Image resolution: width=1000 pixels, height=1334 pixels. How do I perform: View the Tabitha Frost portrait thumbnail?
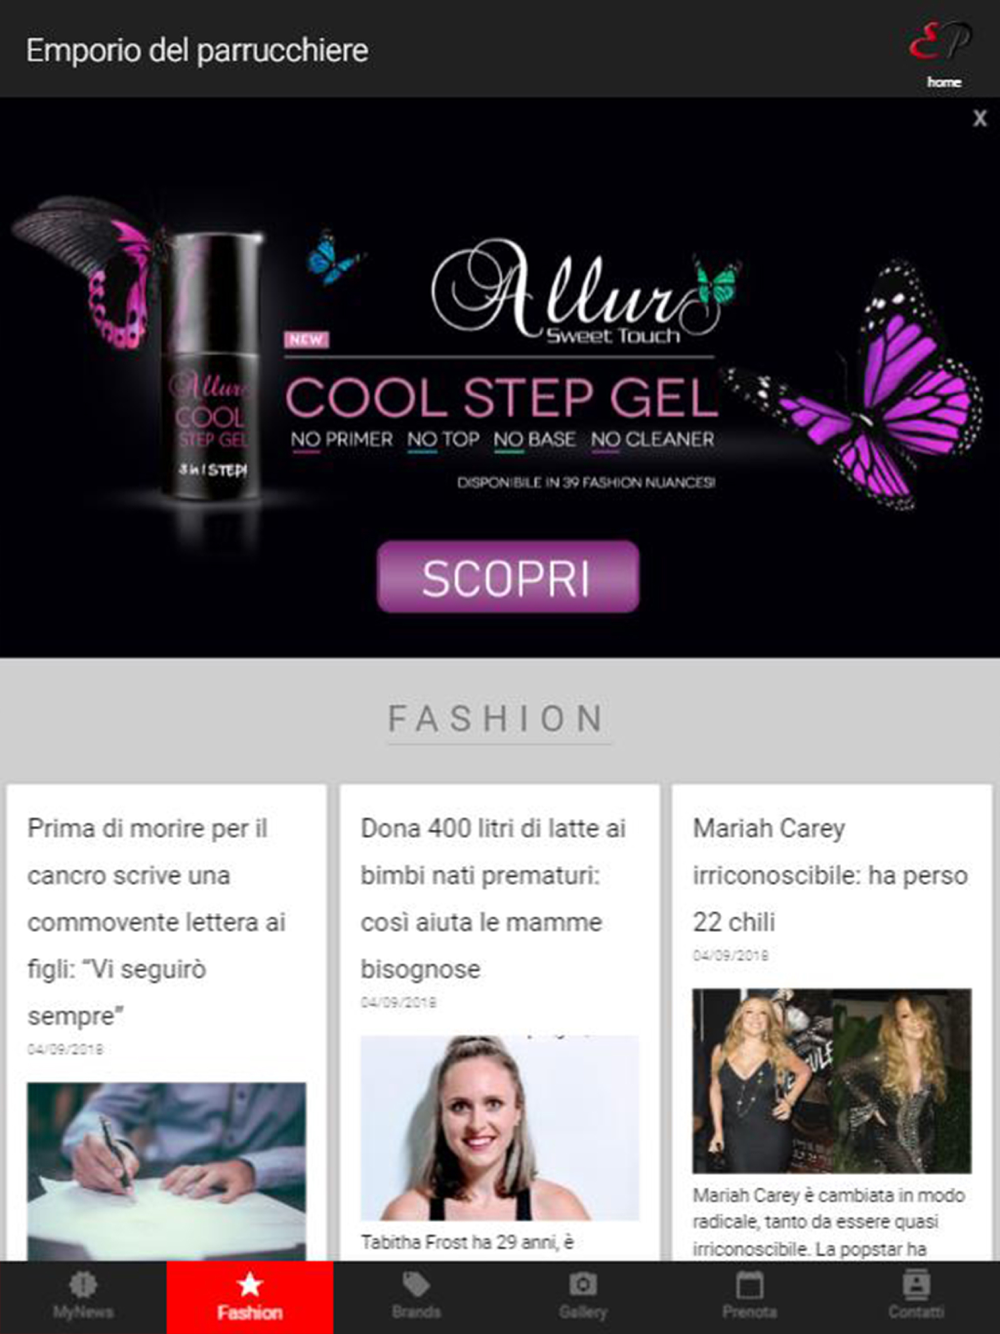pos(499,1127)
